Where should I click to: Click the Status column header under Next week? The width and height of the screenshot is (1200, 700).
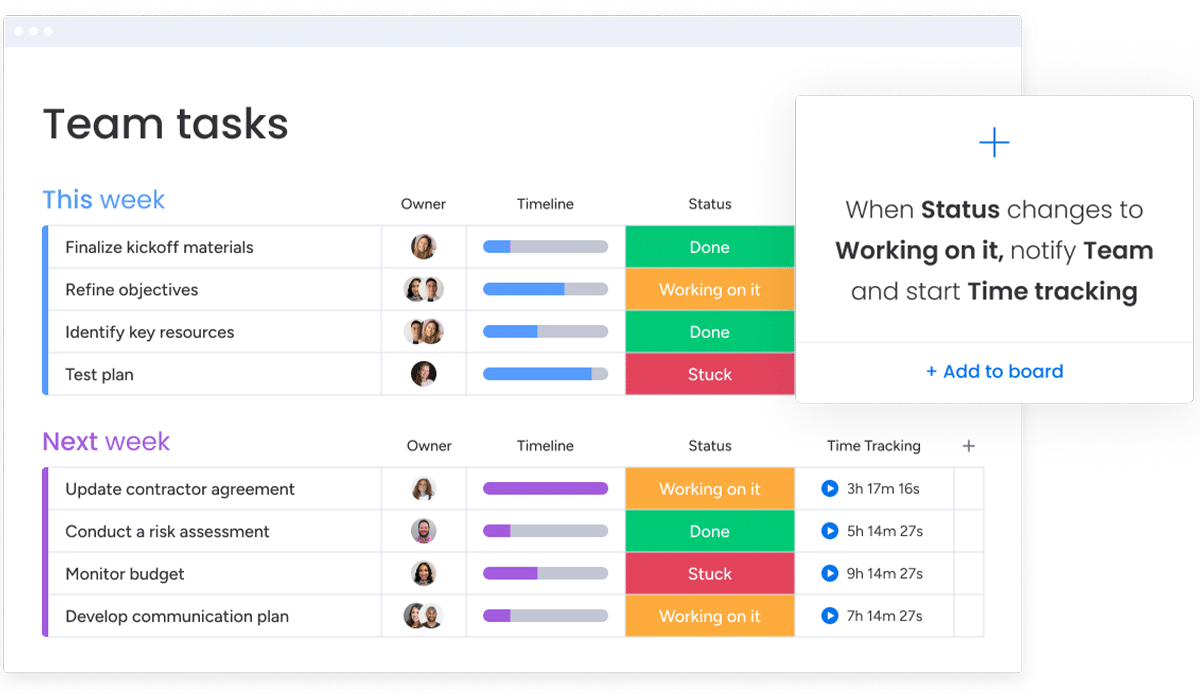coord(710,446)
